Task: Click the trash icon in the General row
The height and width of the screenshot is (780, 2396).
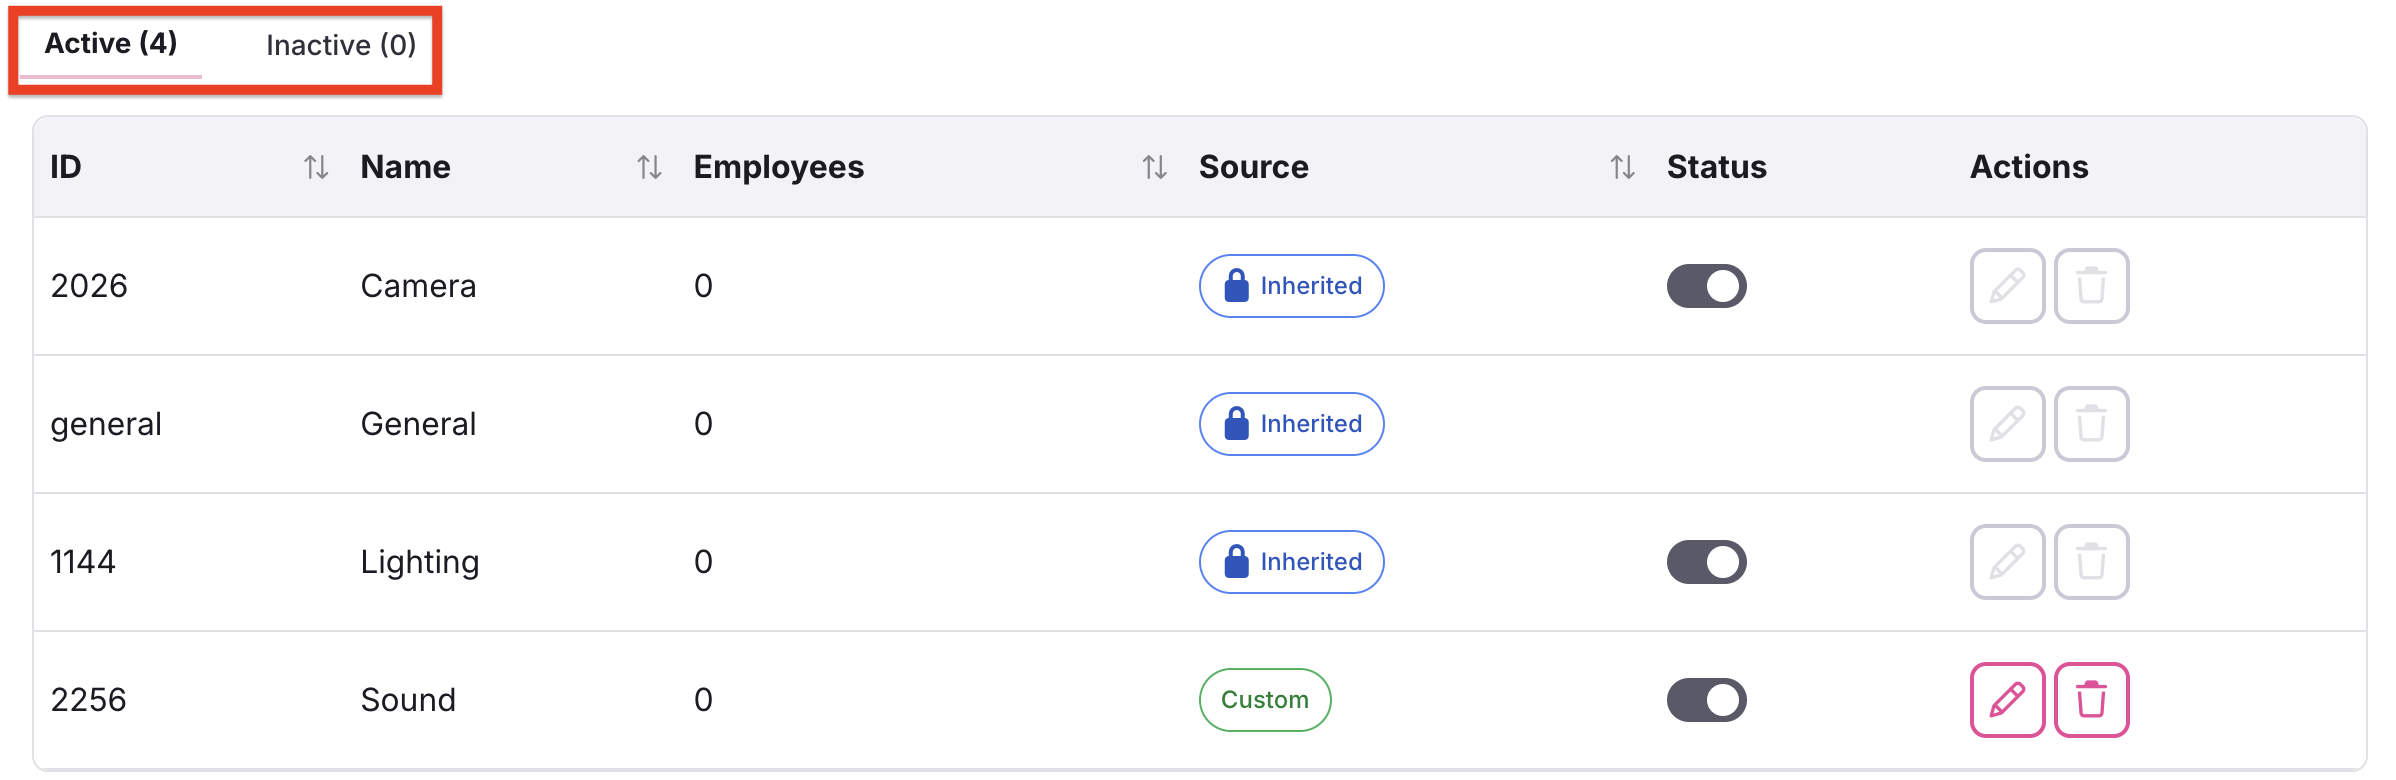Action: 2091,424
